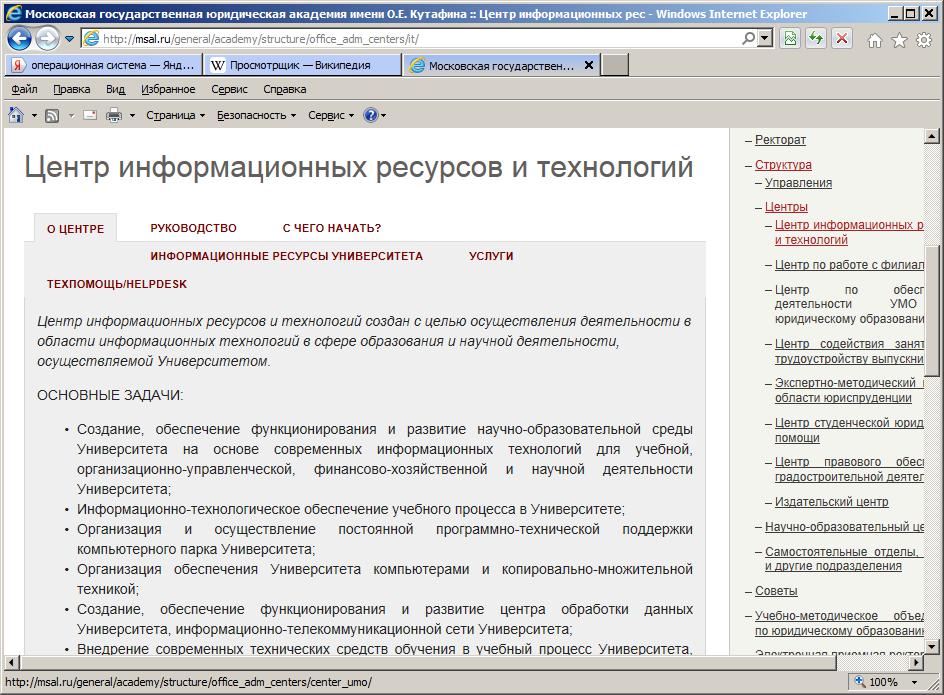The width and height of the screenshot is (944, 695).
Task: Open 'Центр информационных р... и технологий' sidebar link
Action: tap(849, 232)
